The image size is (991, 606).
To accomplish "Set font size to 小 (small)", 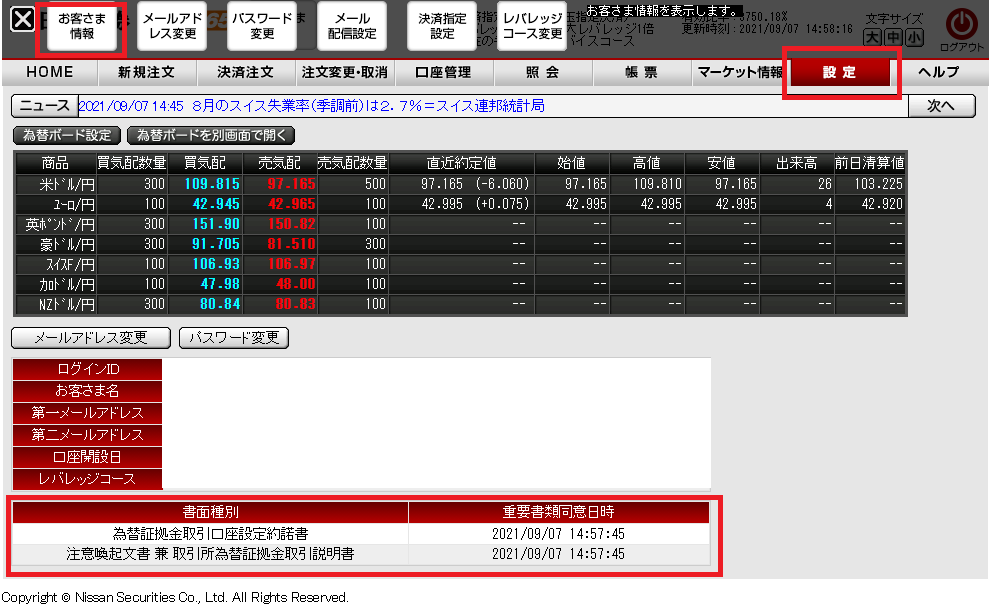I will [914, 38].
